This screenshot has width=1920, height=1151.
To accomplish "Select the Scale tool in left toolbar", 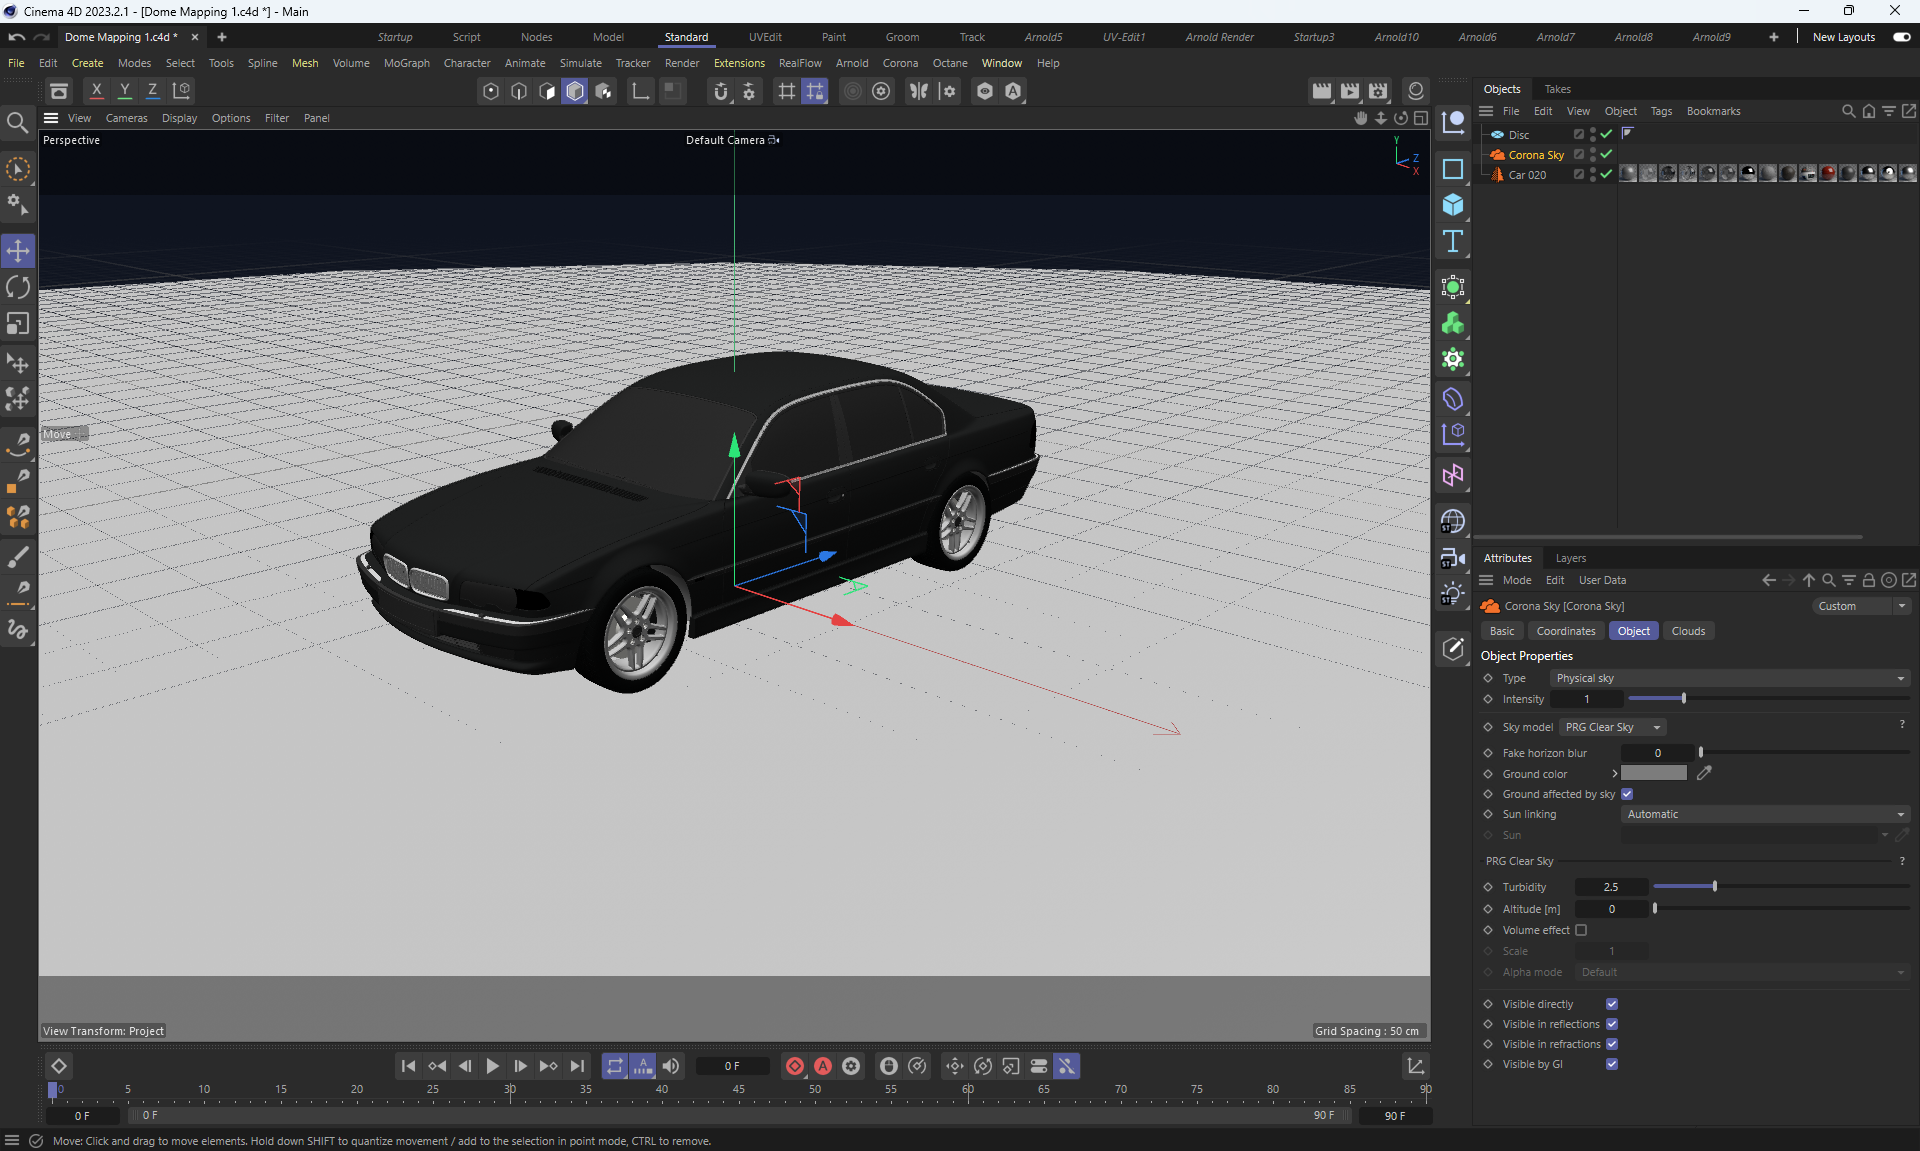I will [18, 324].
